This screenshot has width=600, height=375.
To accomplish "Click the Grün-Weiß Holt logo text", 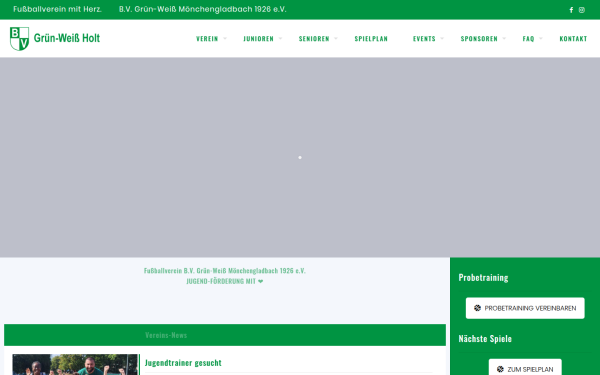I will coord(67,38).
